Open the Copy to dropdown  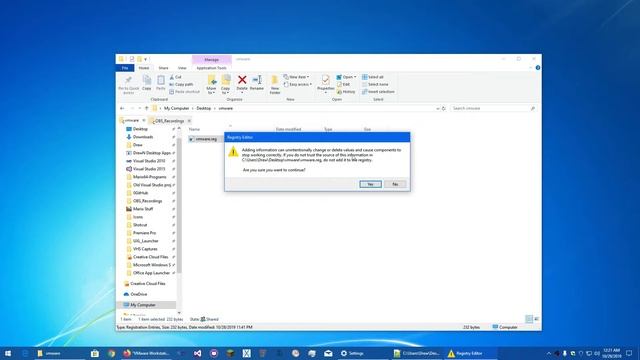[225, 84]
